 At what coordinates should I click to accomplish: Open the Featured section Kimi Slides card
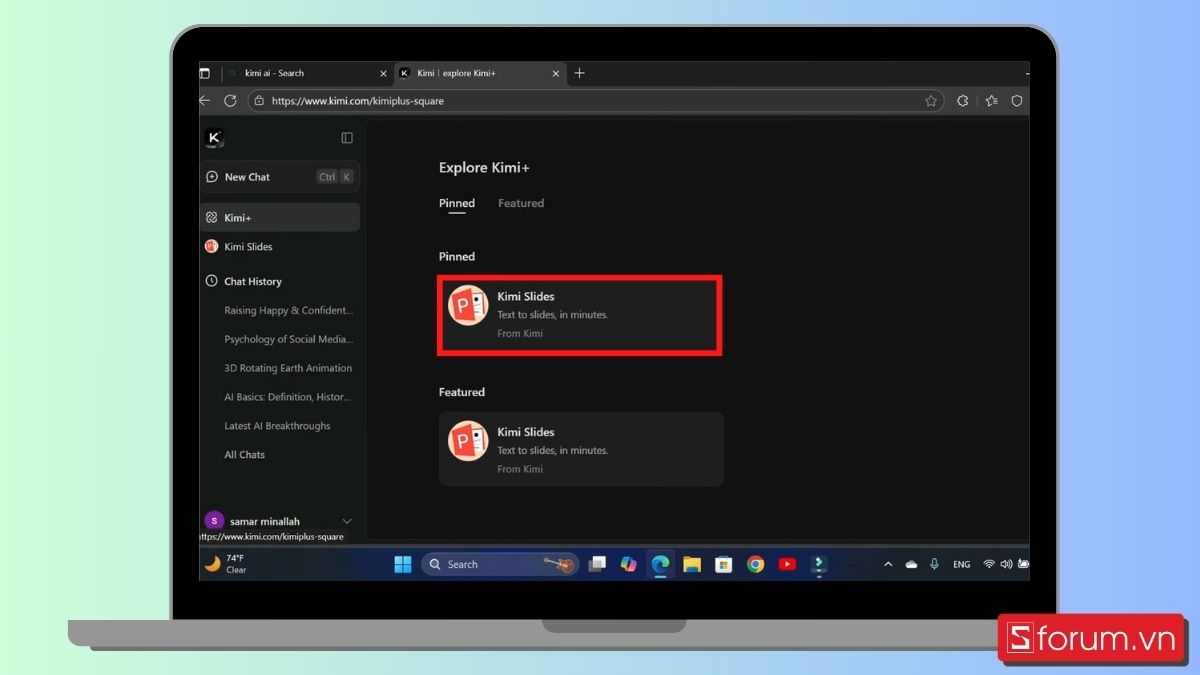click(581, 449)
